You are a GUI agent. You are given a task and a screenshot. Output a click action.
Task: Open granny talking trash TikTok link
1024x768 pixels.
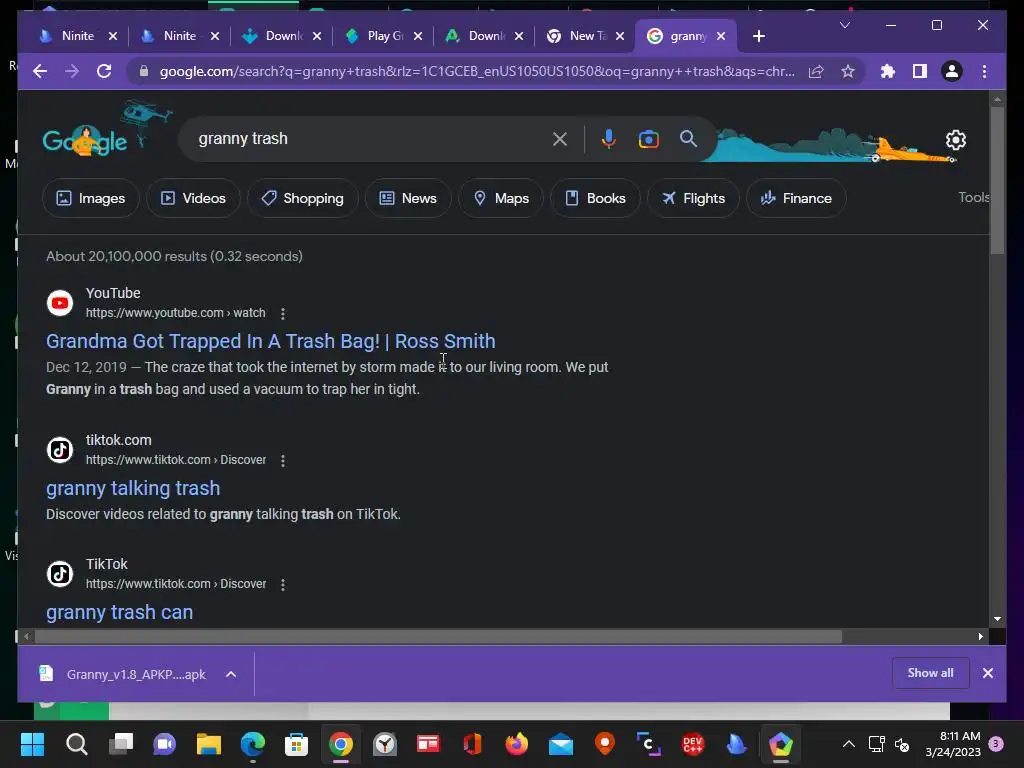click(133, 488)
